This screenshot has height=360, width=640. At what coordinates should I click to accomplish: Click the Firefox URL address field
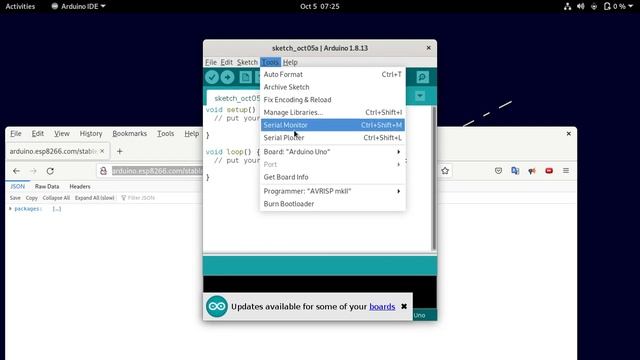157,171
